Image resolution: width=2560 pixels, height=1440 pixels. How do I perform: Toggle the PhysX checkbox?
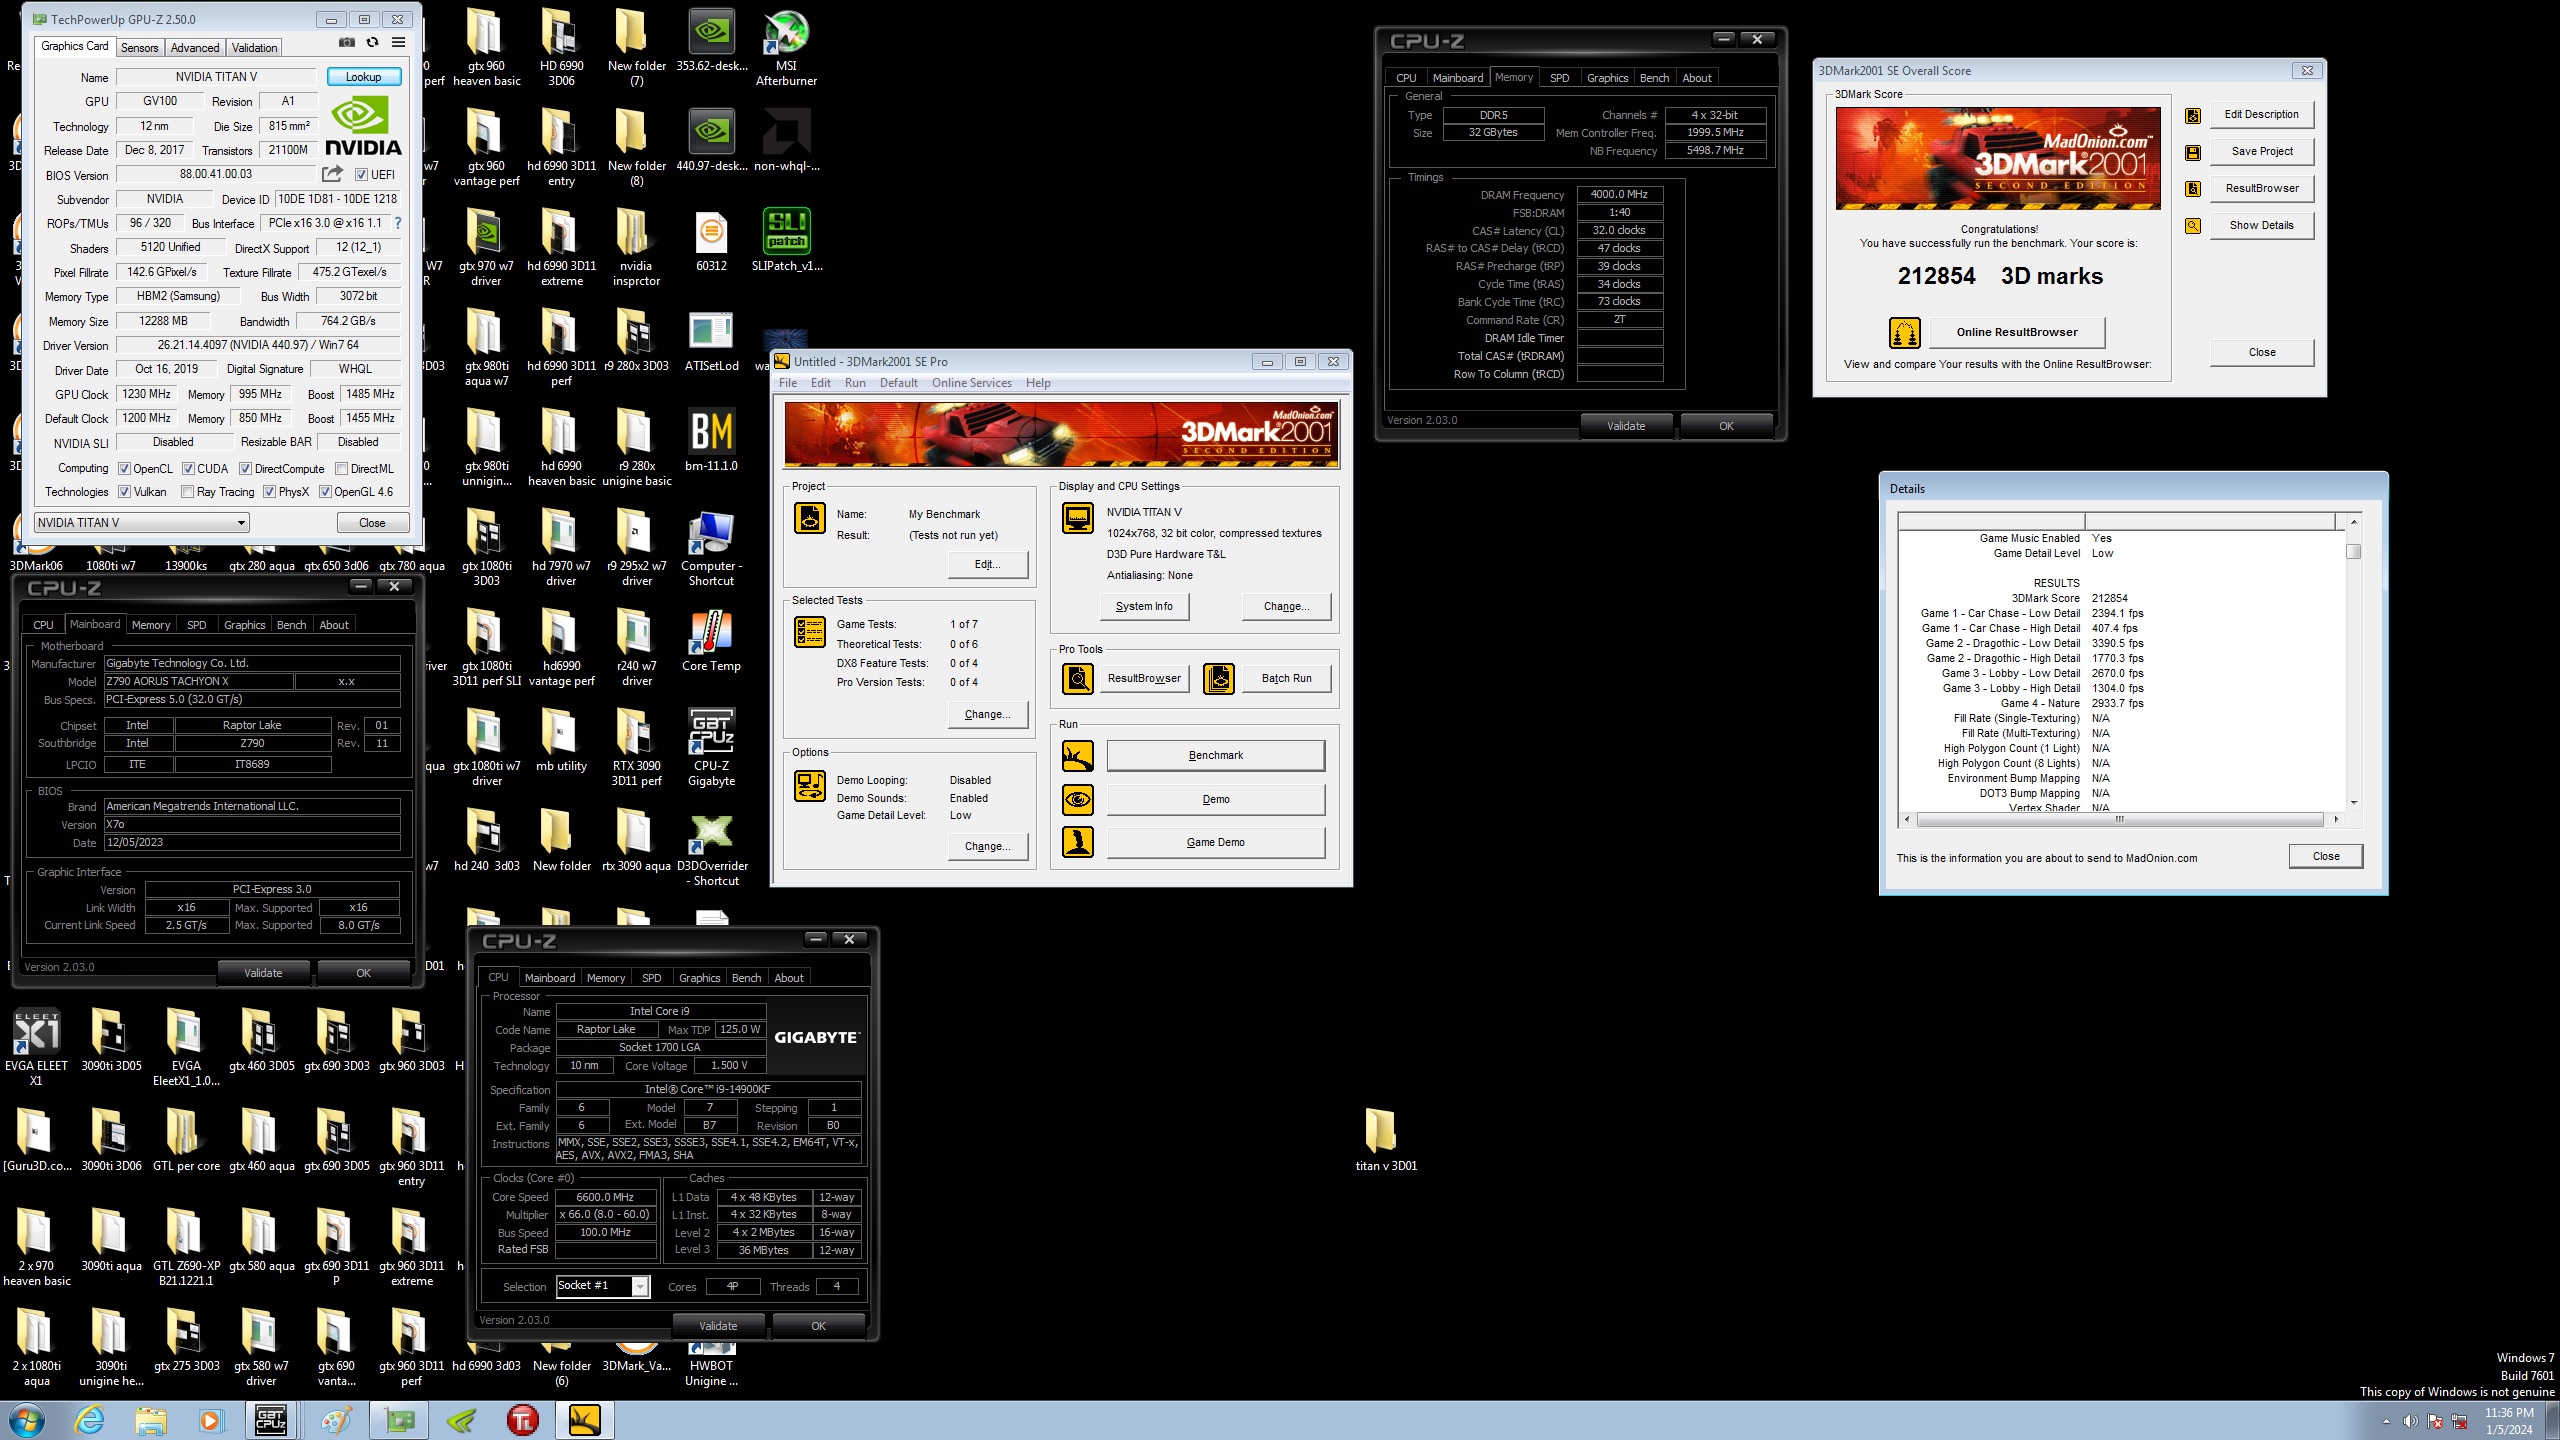(x=269, y=492)
